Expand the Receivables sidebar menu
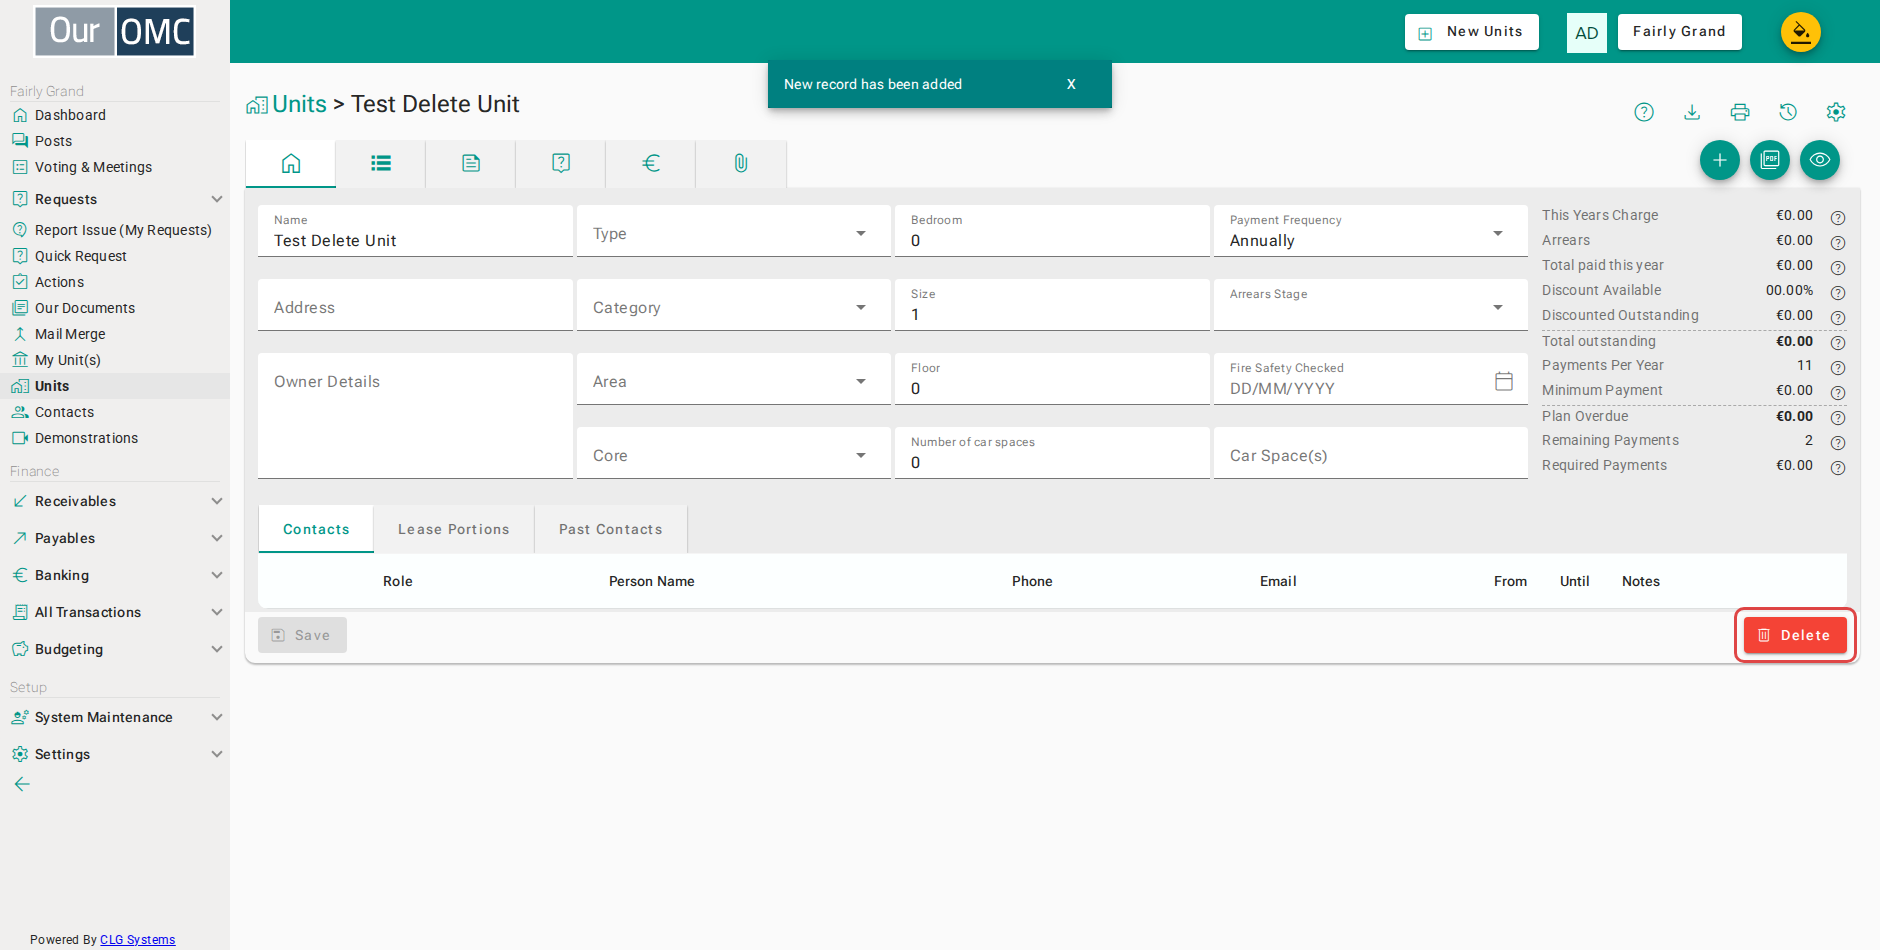Screen dimensions: 1880x950 pos(115,501)
